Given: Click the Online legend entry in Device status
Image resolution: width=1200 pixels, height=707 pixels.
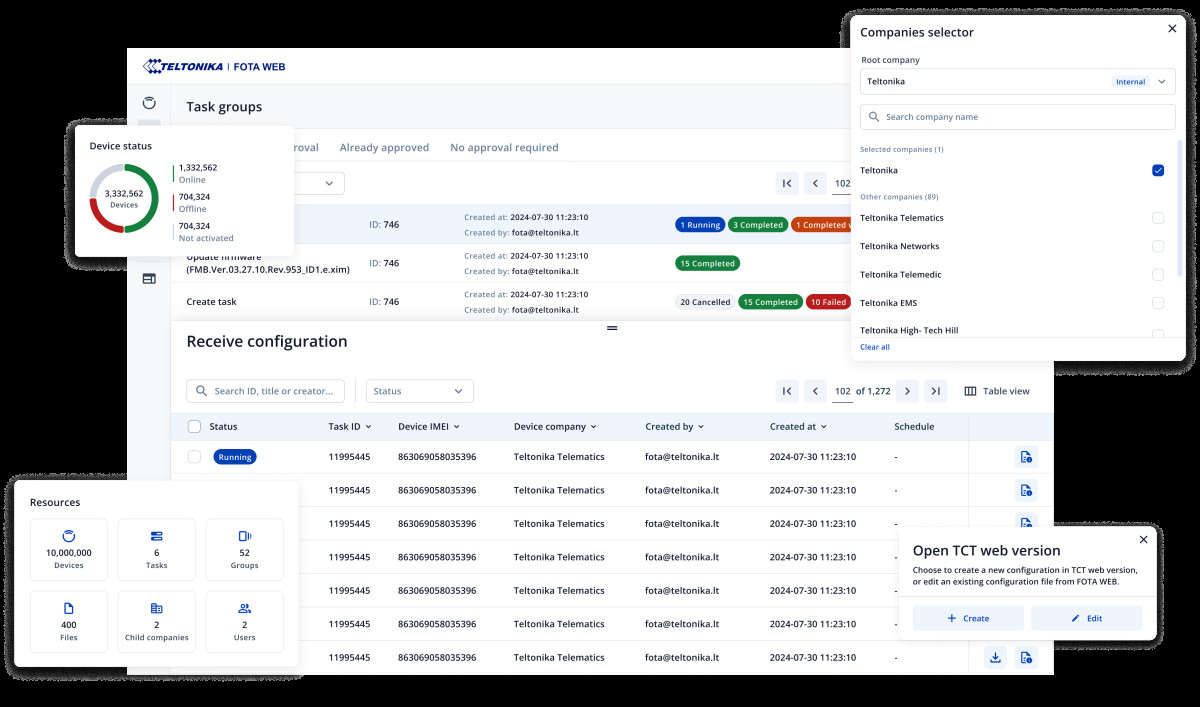Looking at the screenshot, I should 197,174.
